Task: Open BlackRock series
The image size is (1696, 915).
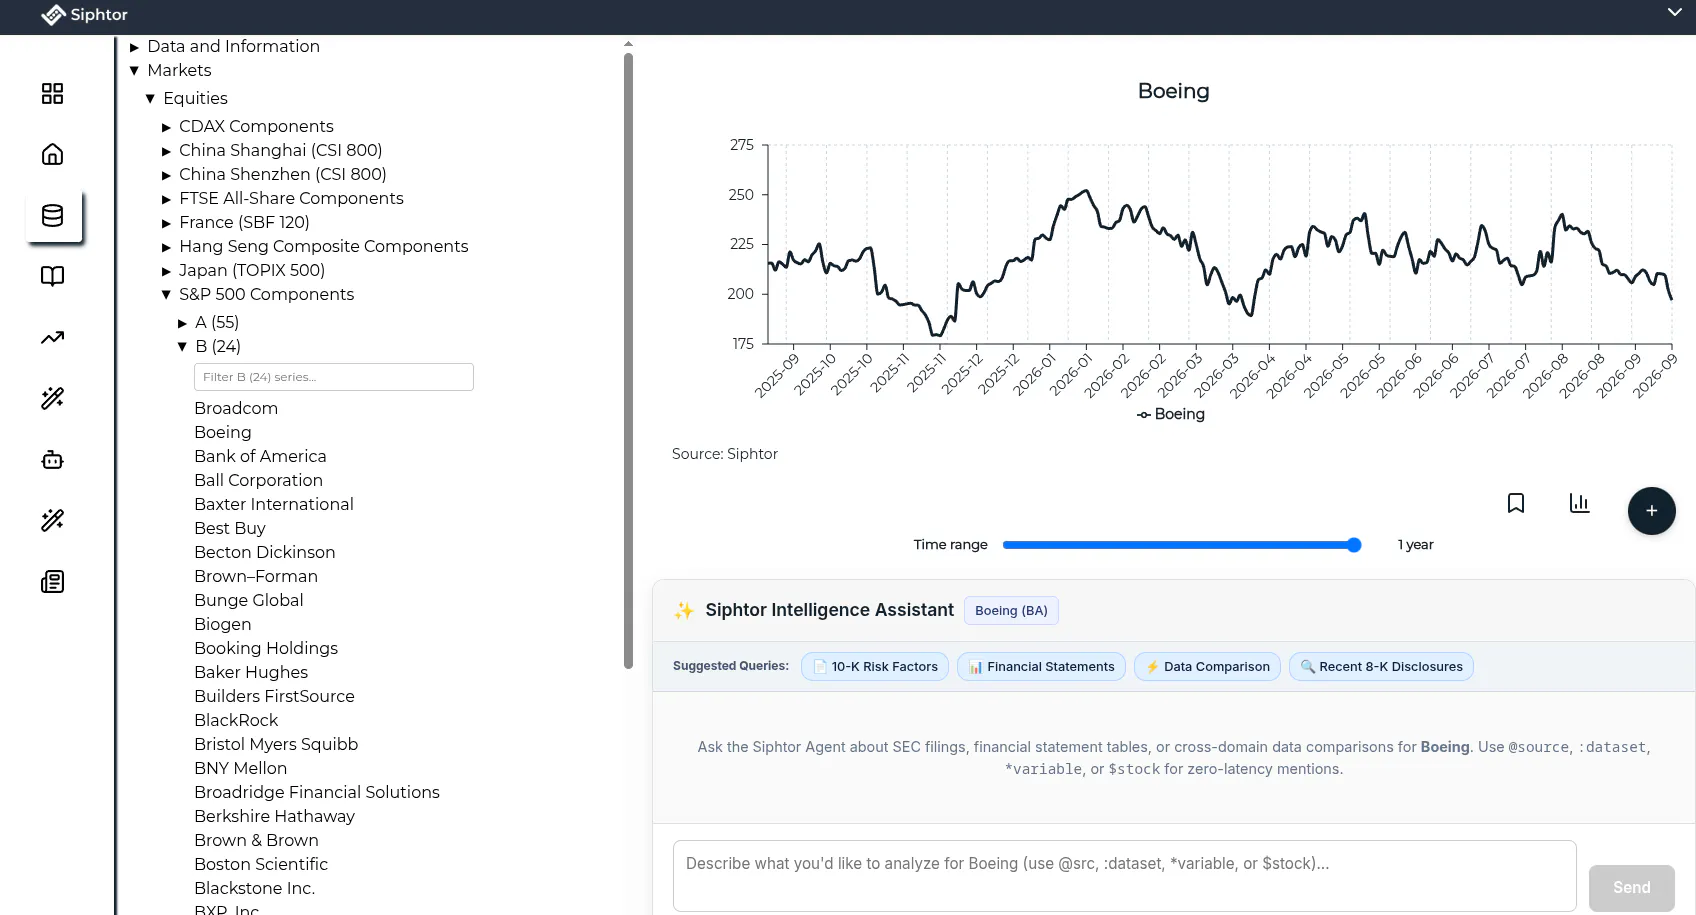Action: 236,720
